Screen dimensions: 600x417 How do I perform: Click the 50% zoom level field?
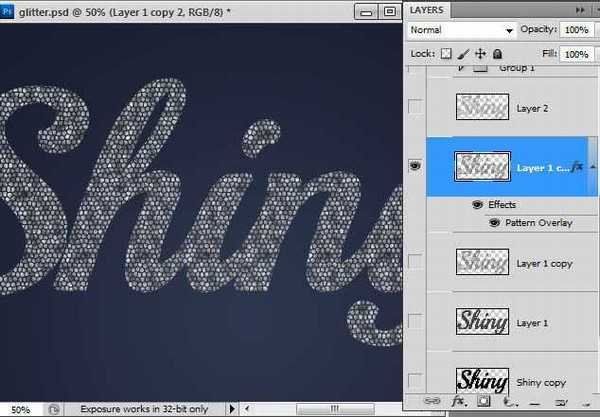[x=21, y=410]
